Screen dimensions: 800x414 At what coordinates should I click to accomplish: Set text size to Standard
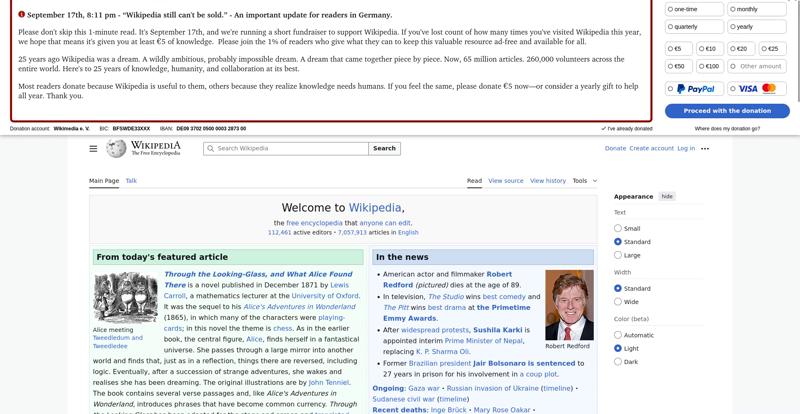click(618, 241)
